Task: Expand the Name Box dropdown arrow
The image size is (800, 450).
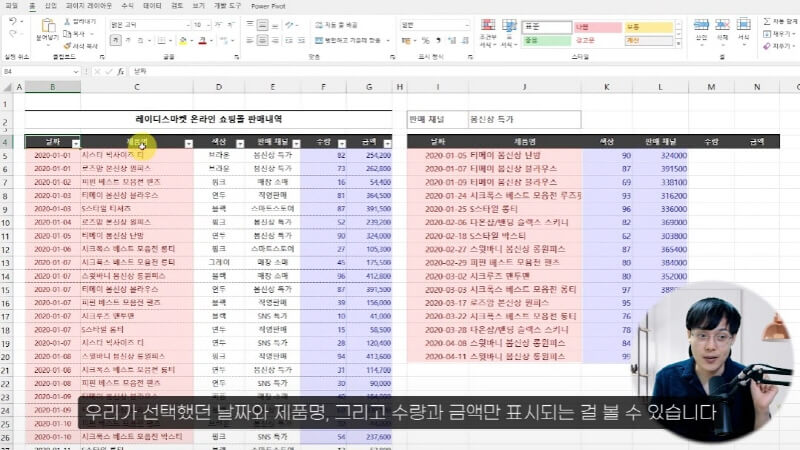Action: [x=76, y=72]
